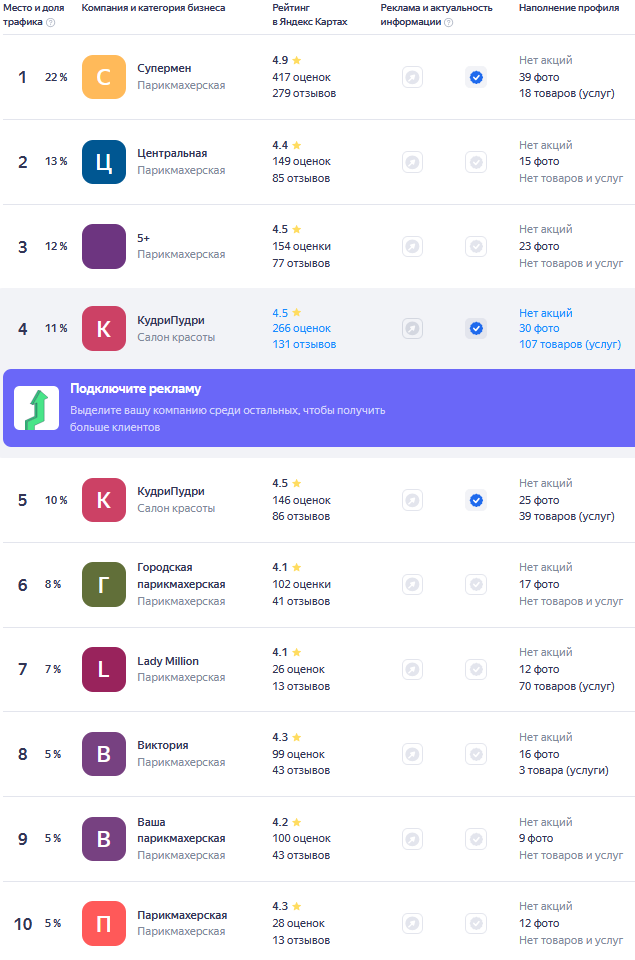Select the 'Рейтинг в Яндекс Картах' column header
Image resolution: width=635 pixels, height=960 pixels.
click(310, 14)
